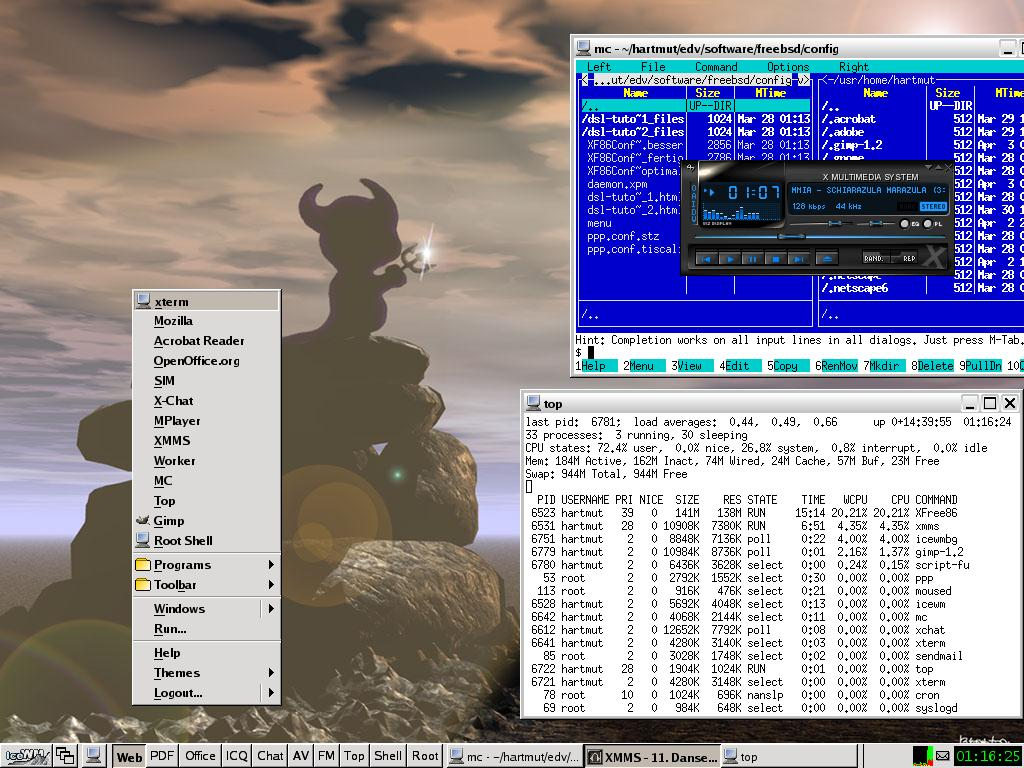1024x768 pixels.
Task: Expand the Programs submenu
Action: coord(206,565)
